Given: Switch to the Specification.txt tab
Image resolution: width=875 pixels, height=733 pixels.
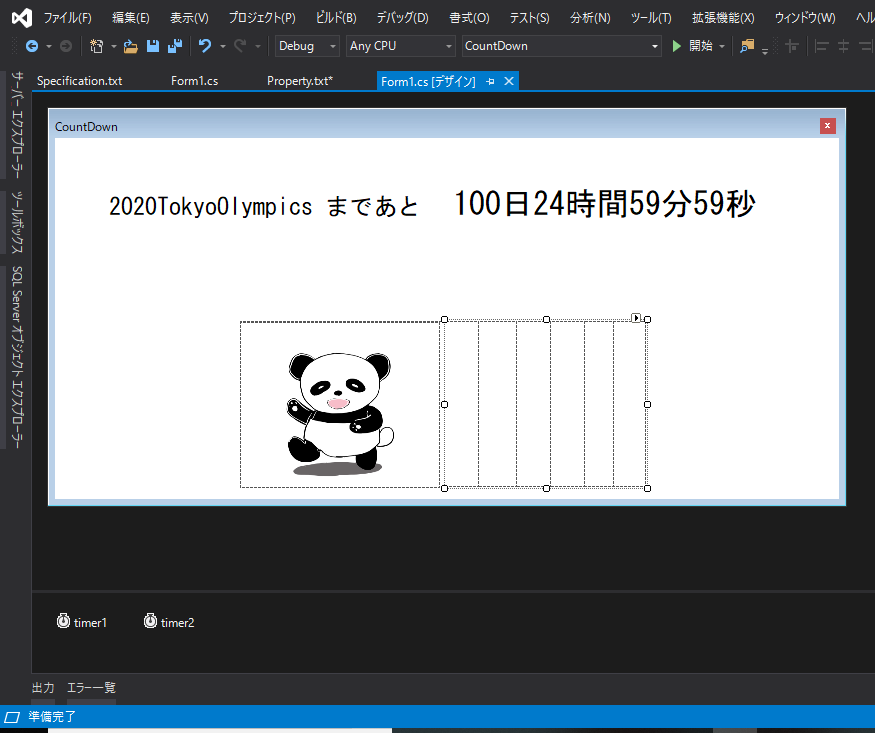Looking at the screenshot, I should (x=79, y=81).
